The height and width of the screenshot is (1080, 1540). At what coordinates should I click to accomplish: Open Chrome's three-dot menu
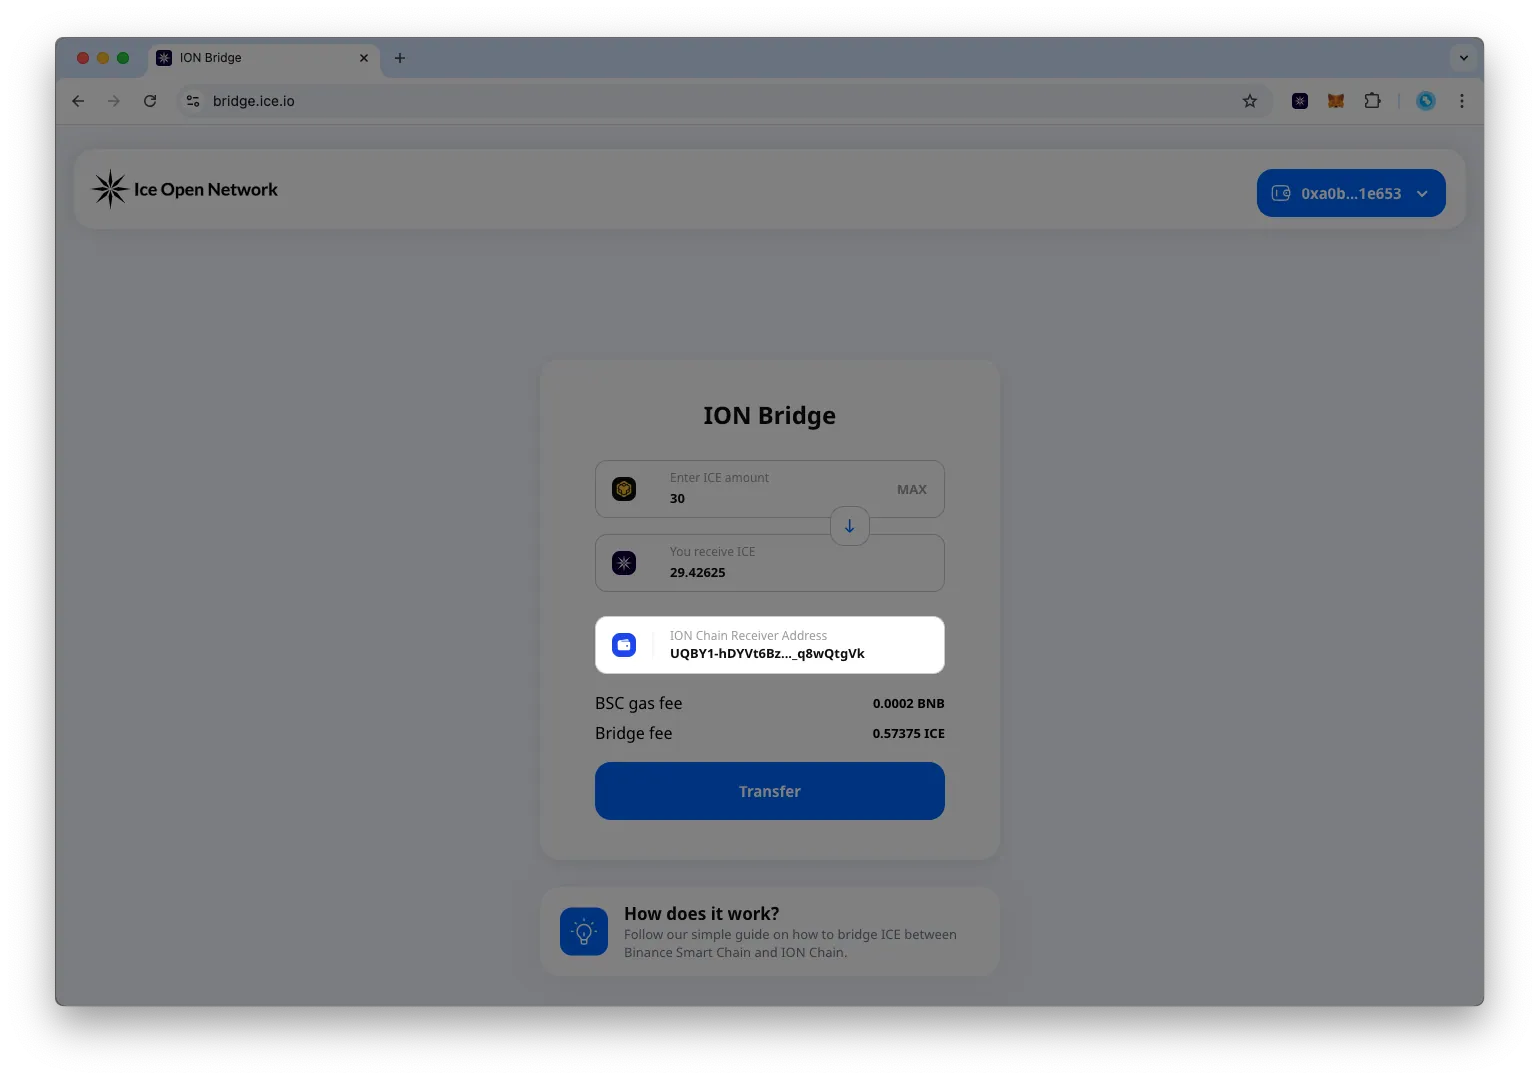pyautogui.click(x=1462, y=101)
